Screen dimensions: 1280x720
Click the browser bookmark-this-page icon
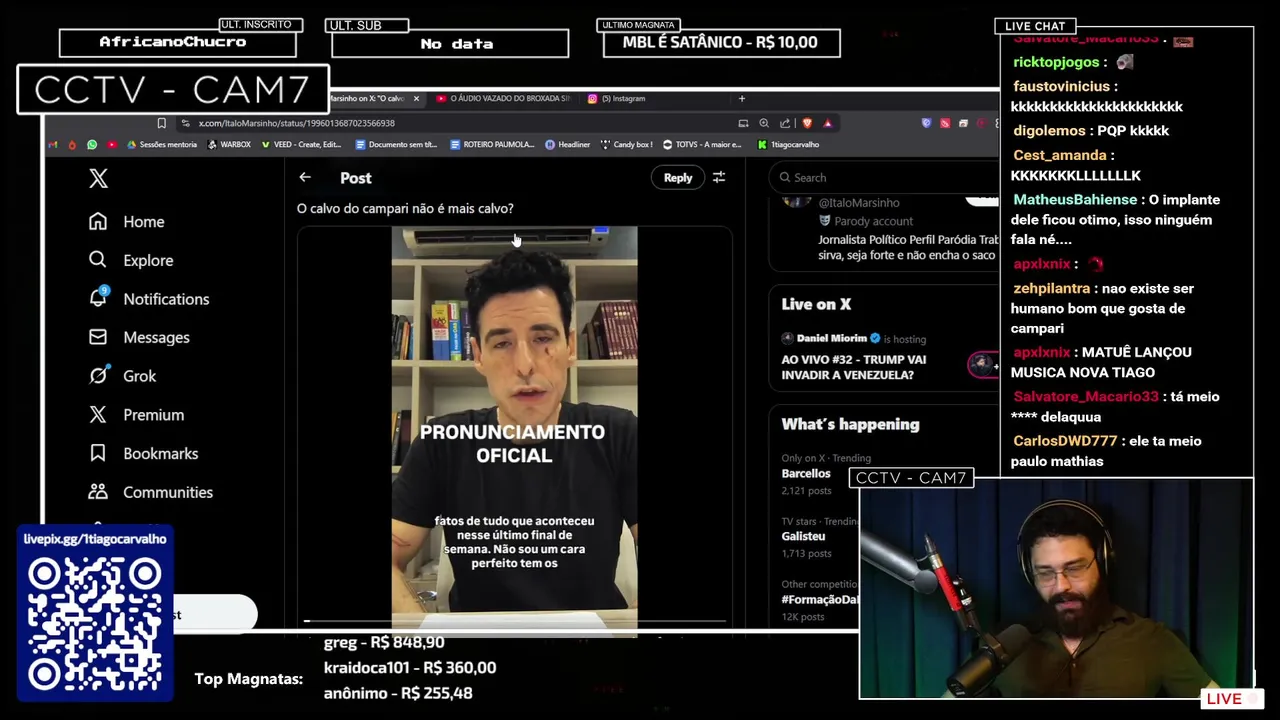[161, 123]
